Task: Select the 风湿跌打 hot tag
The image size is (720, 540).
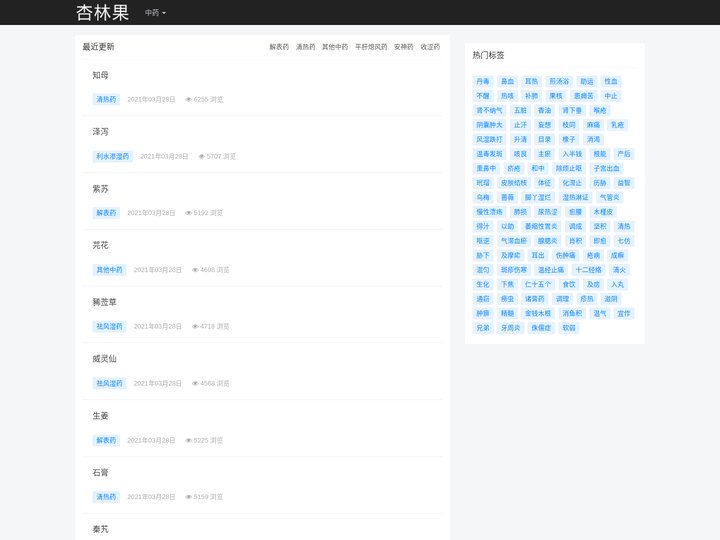Action: (x=489, y=139)
